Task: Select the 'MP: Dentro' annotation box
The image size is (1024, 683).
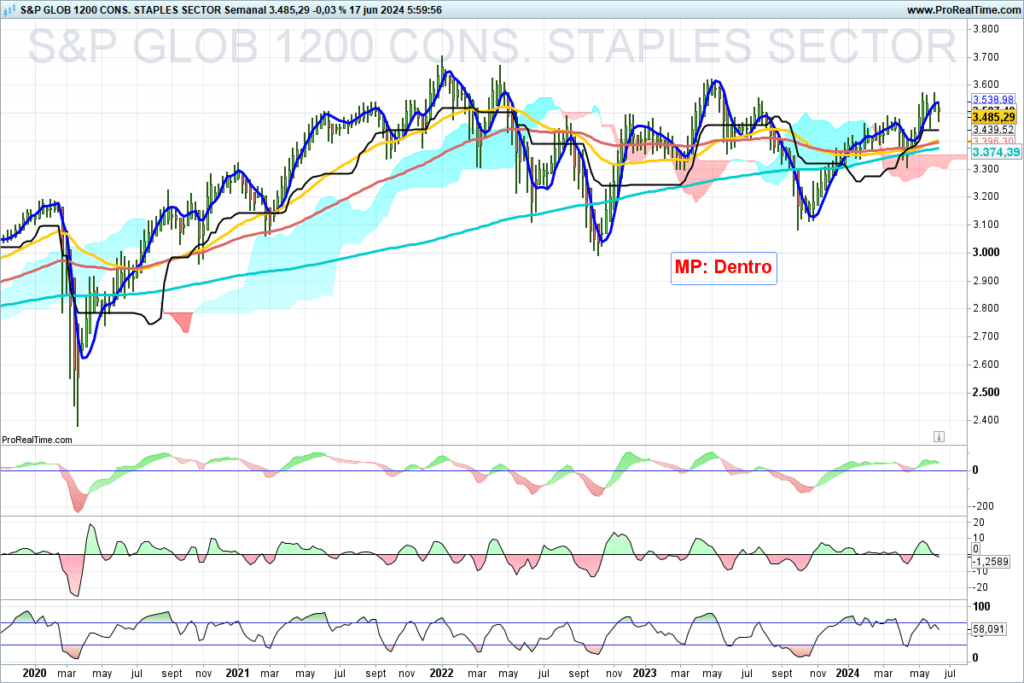Action: coord(724,268)
